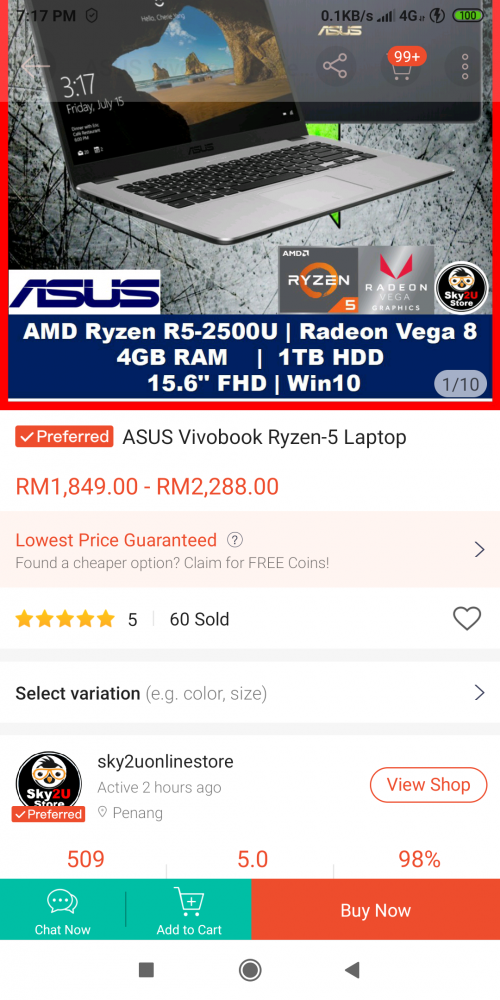500x1000 pixels.
Task: Tap the share icon
Action: [334, 66]
